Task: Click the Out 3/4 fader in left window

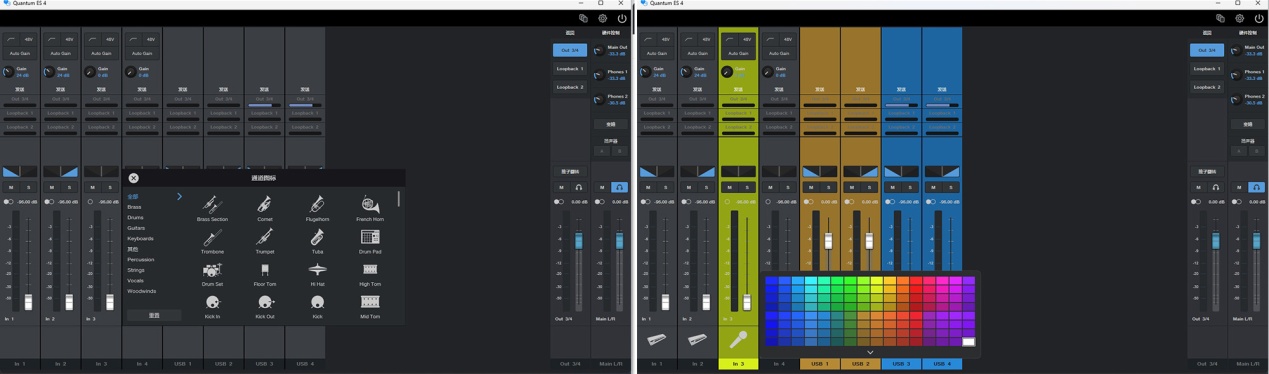Action: (x=578, y=240)
